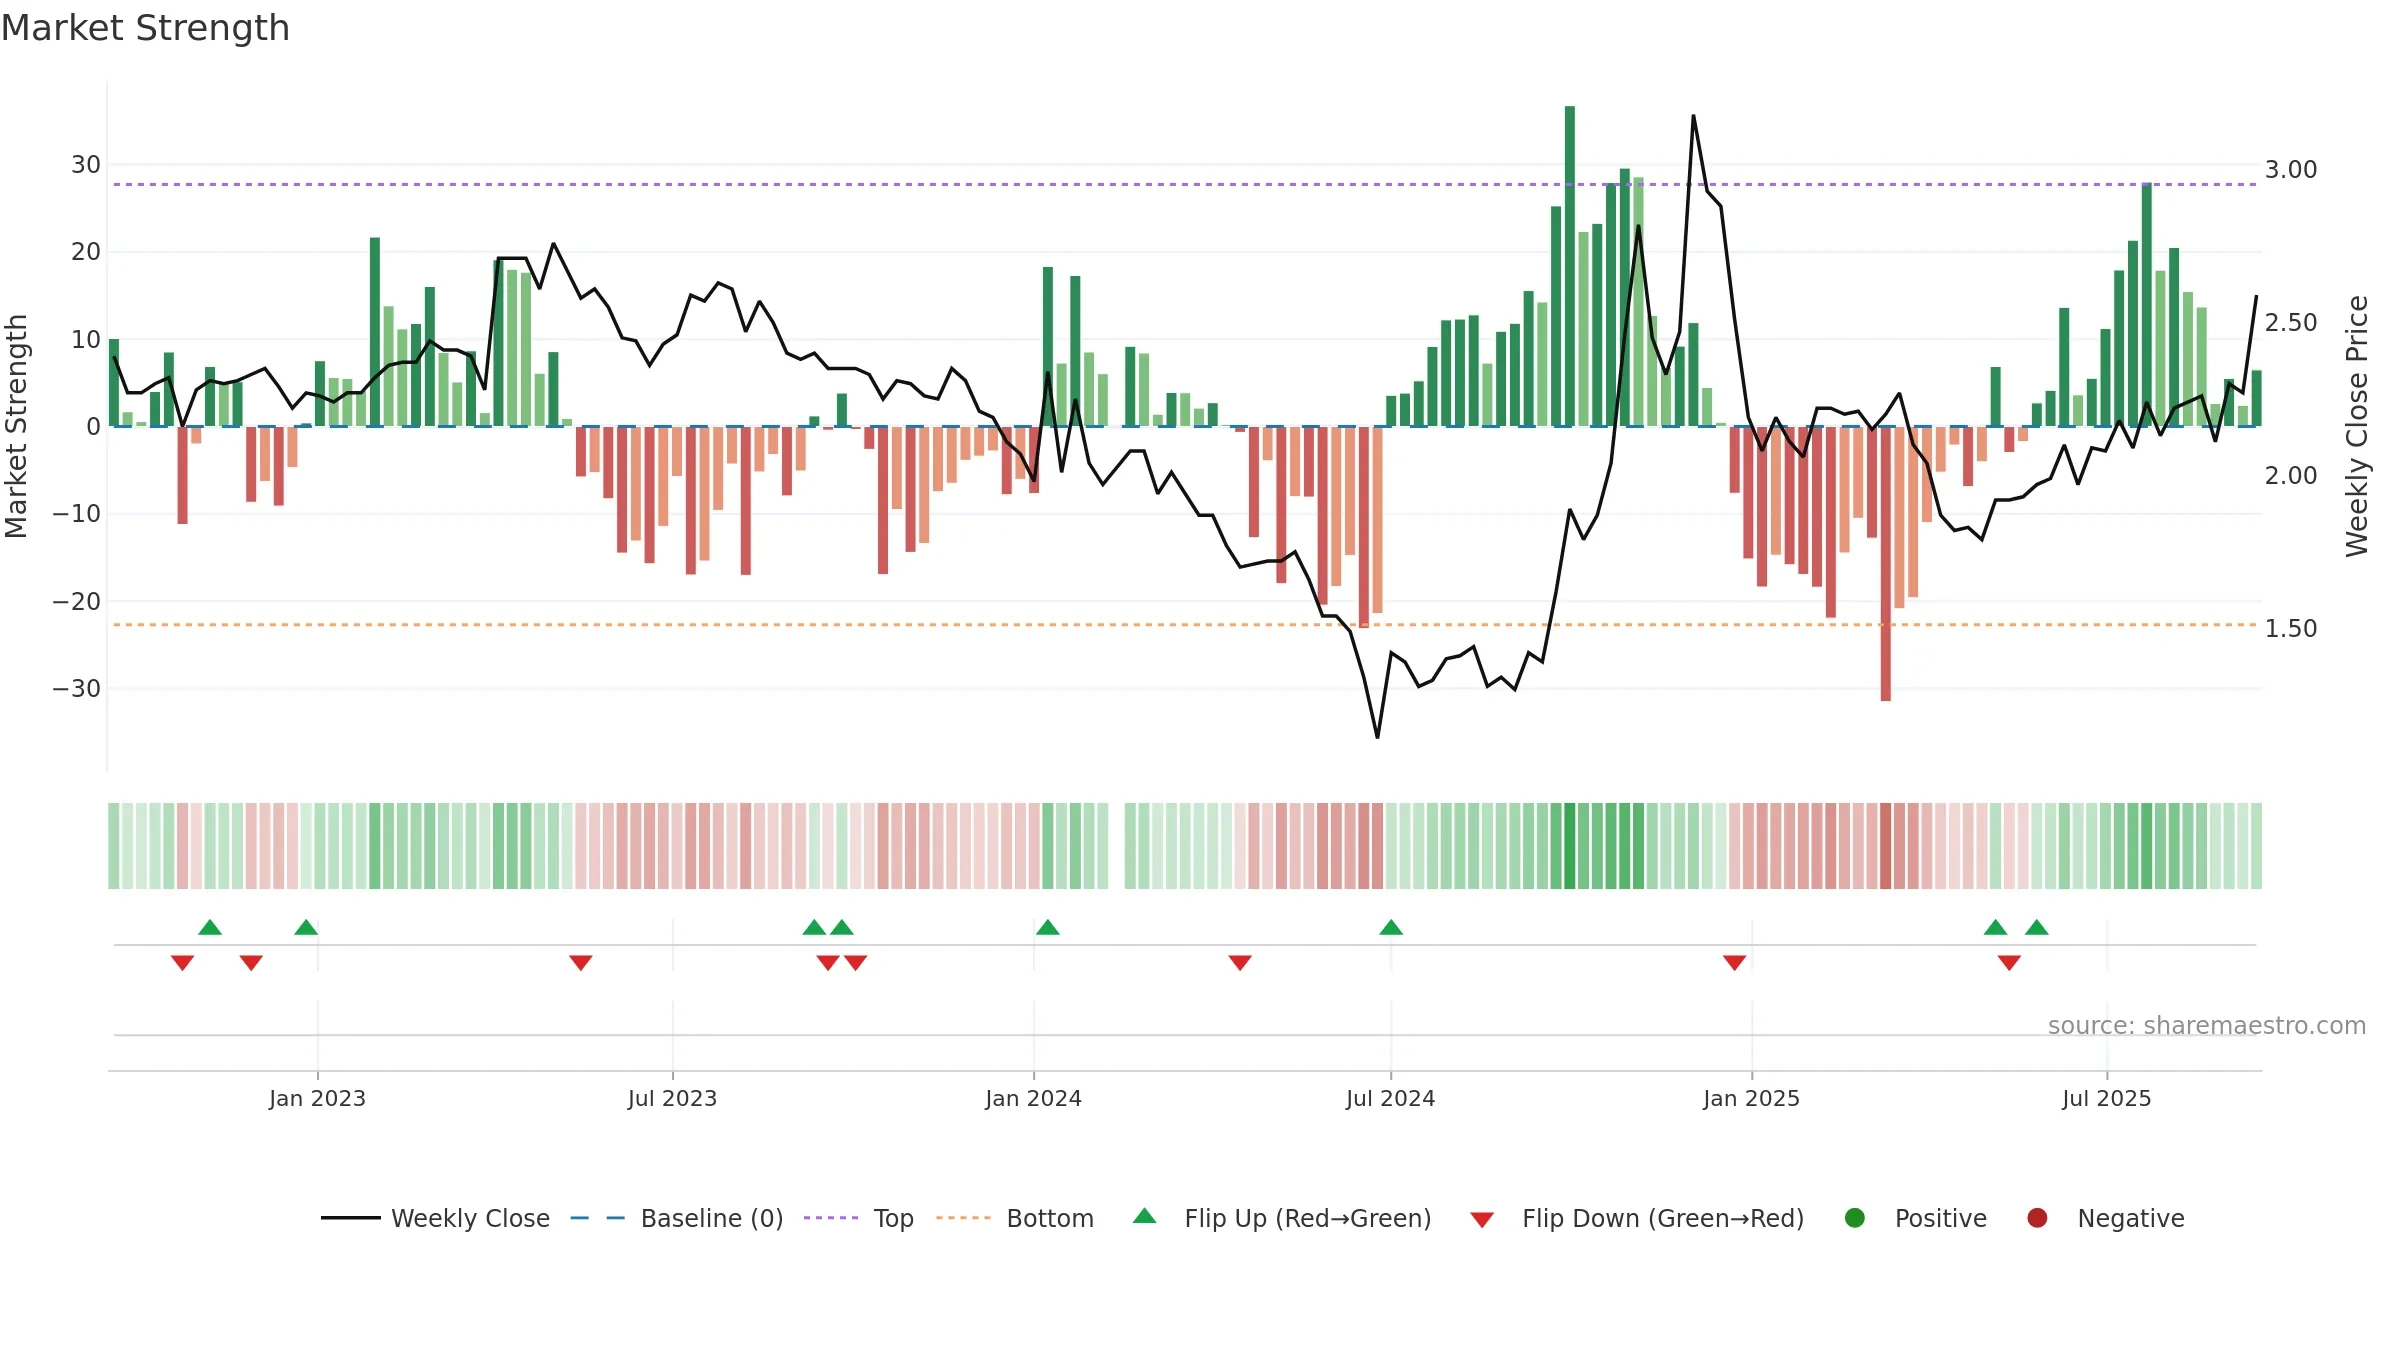
Task: Click the 'source: sharemaestro.com' text
Action: click(2207, 1026)
